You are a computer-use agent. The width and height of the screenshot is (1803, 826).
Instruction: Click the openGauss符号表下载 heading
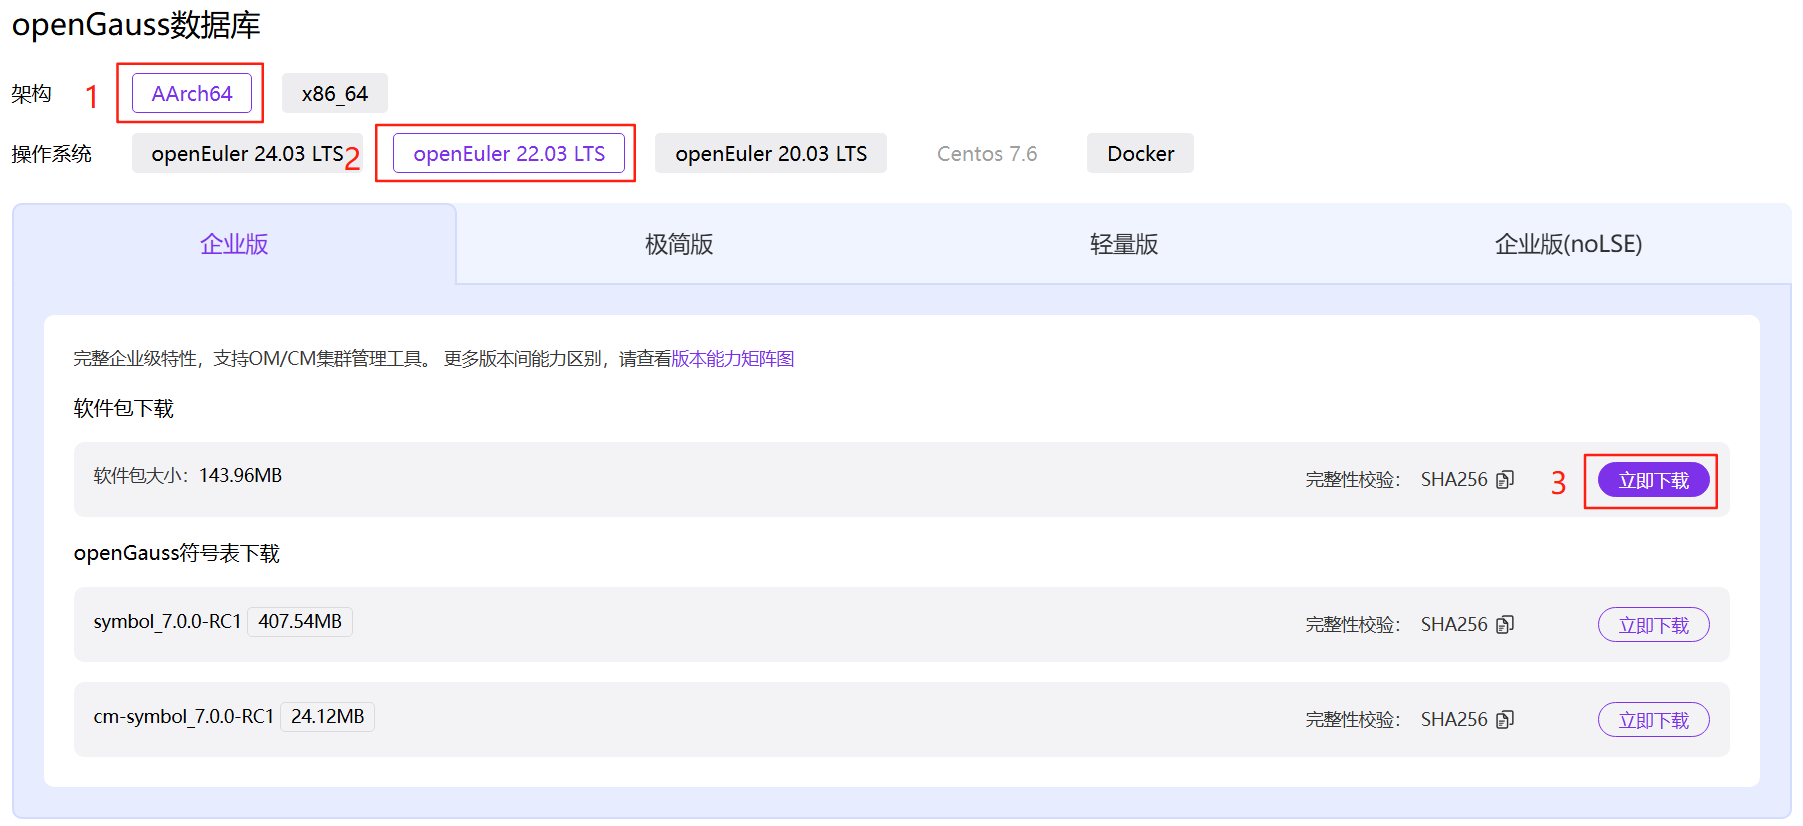tap(176, 553)
